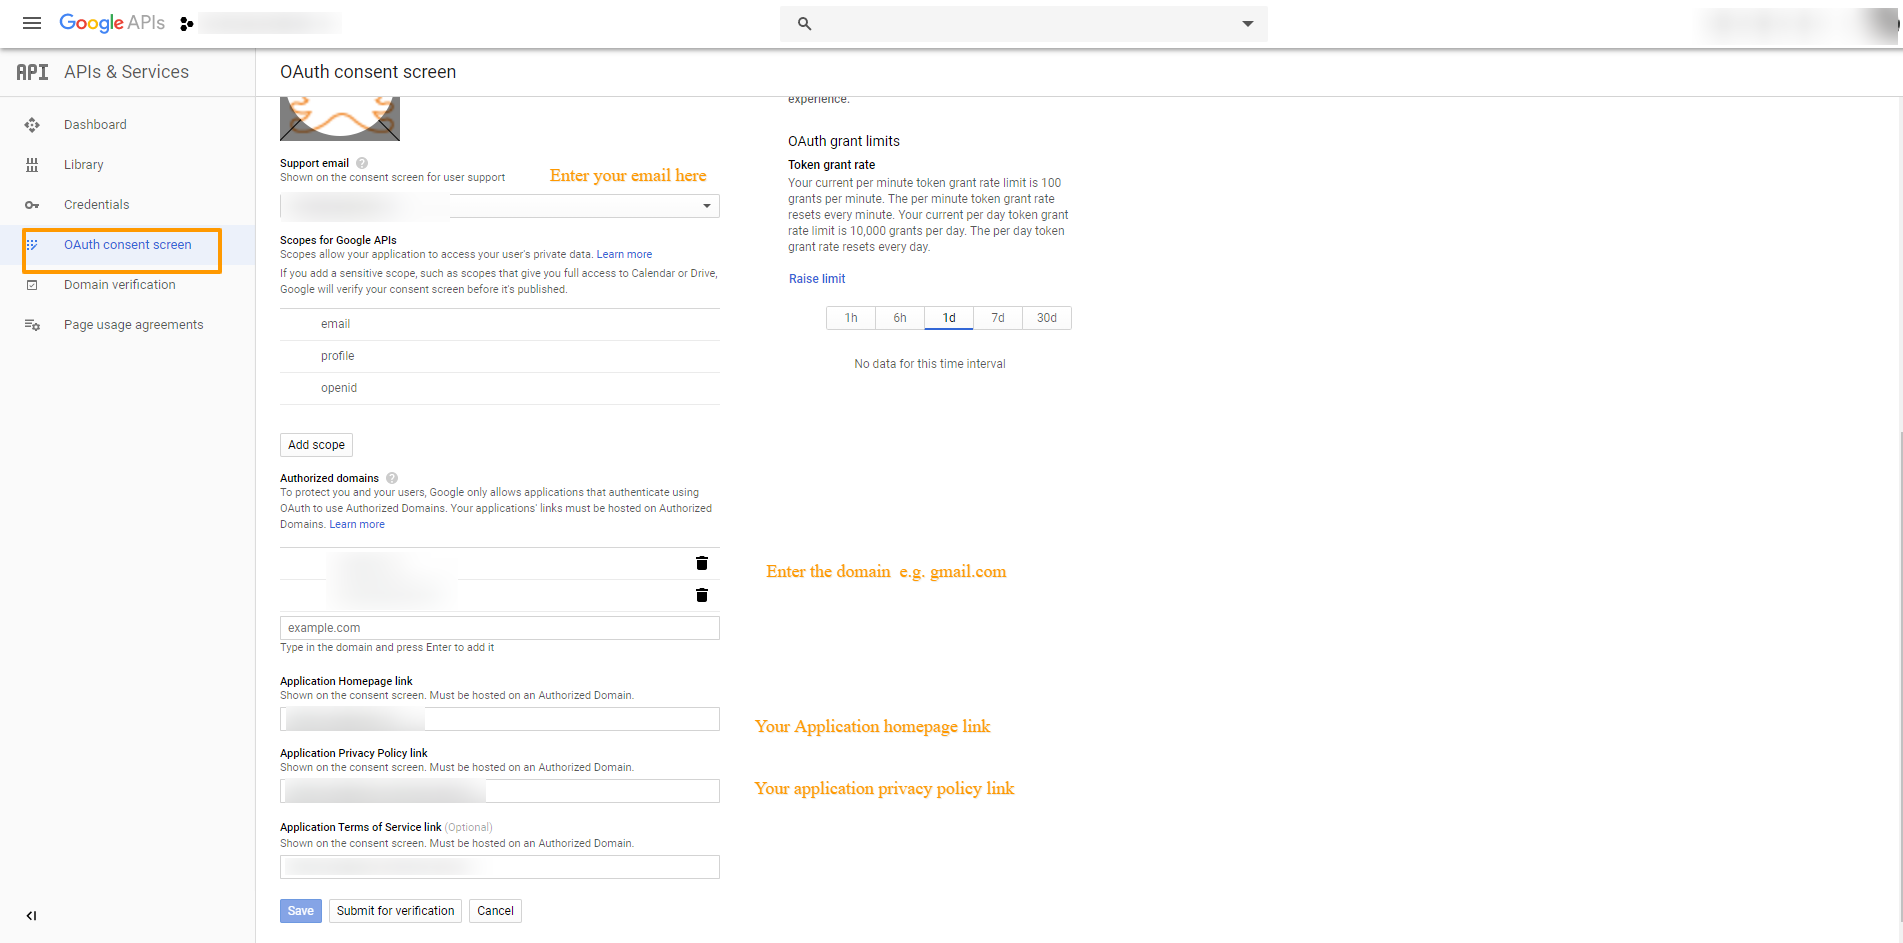Click the Application Privacy Policy link field
Viewport: 1903px width, 943px height.
point(500,791)
